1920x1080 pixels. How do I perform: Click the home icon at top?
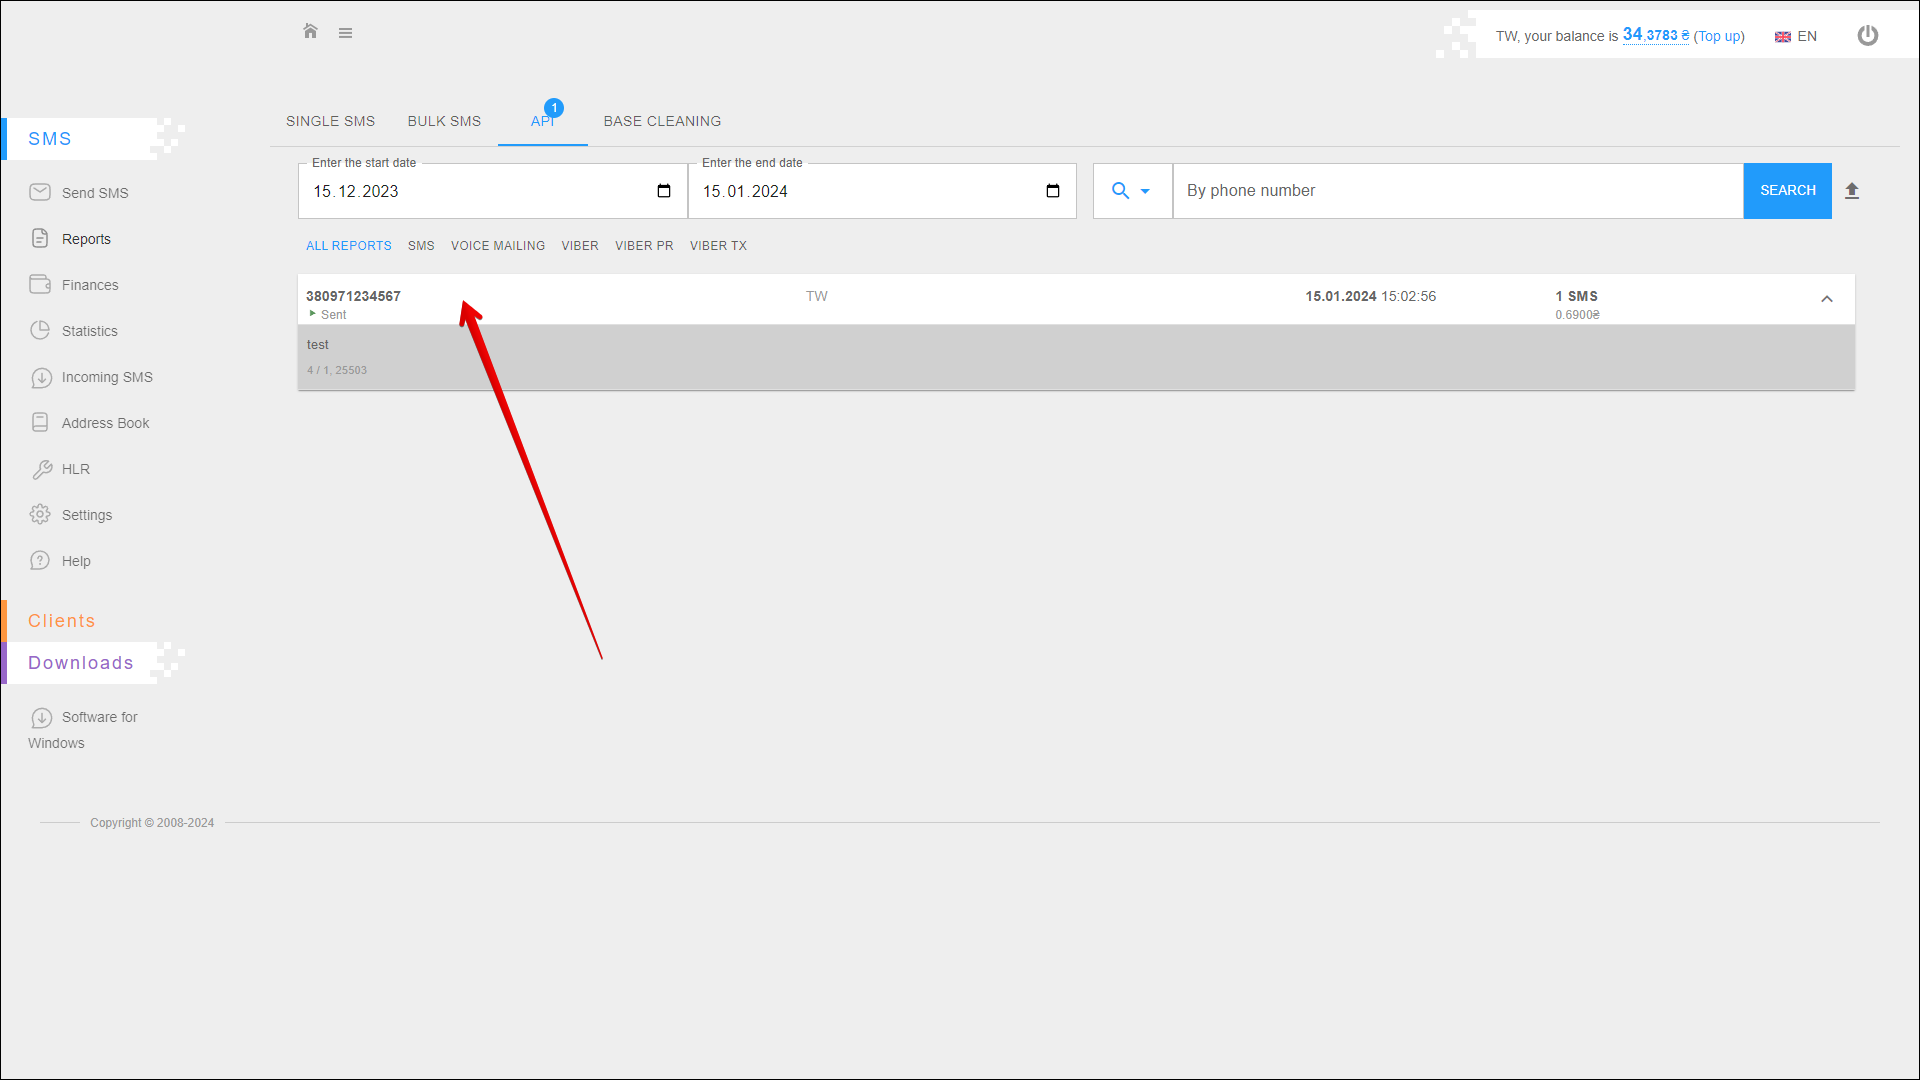click(310, 32)
